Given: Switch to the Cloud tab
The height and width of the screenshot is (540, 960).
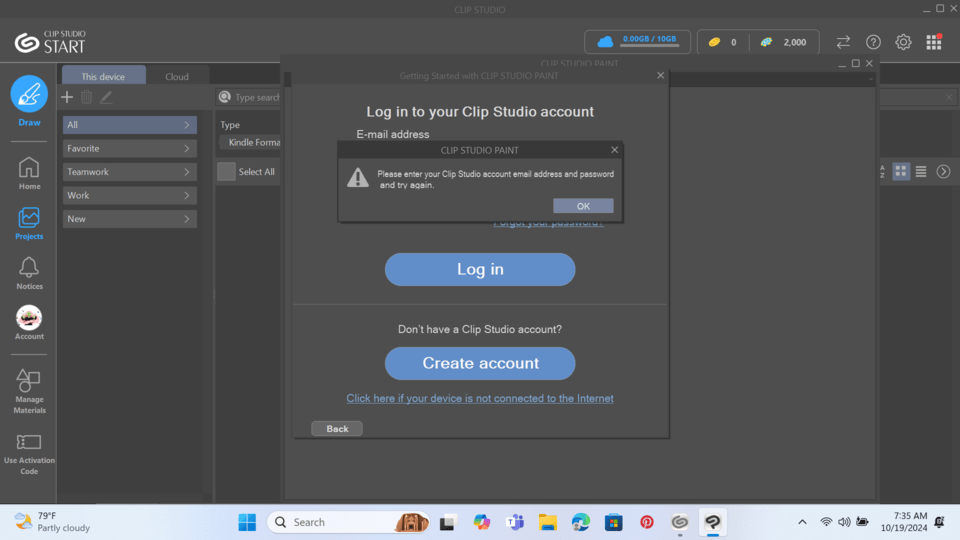Looking at the screenshot, I should pyautogui.click(x=177, y=76).
